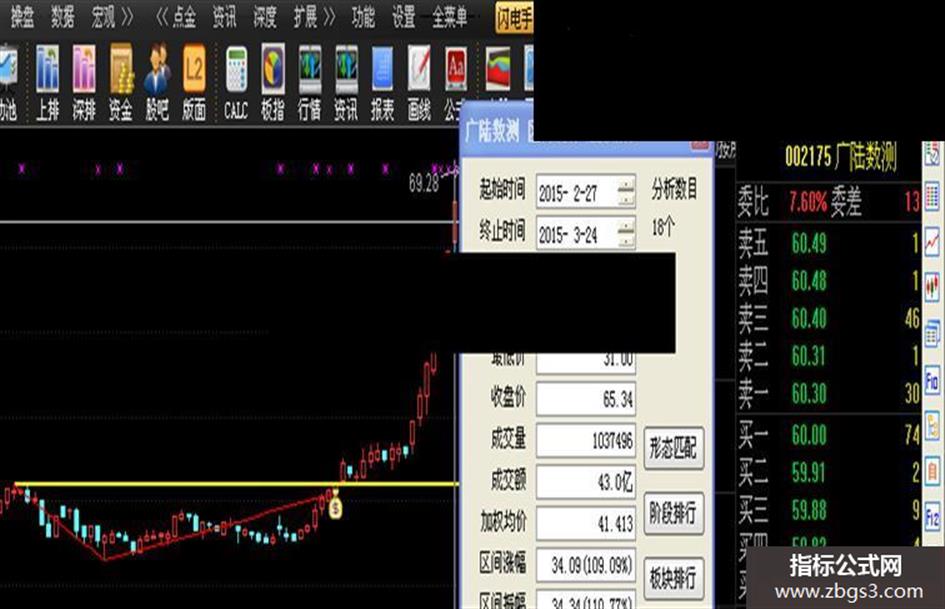
Task: Click the 行情 market quotes icon
Action: pyautogui.click(x=309, y=83)
